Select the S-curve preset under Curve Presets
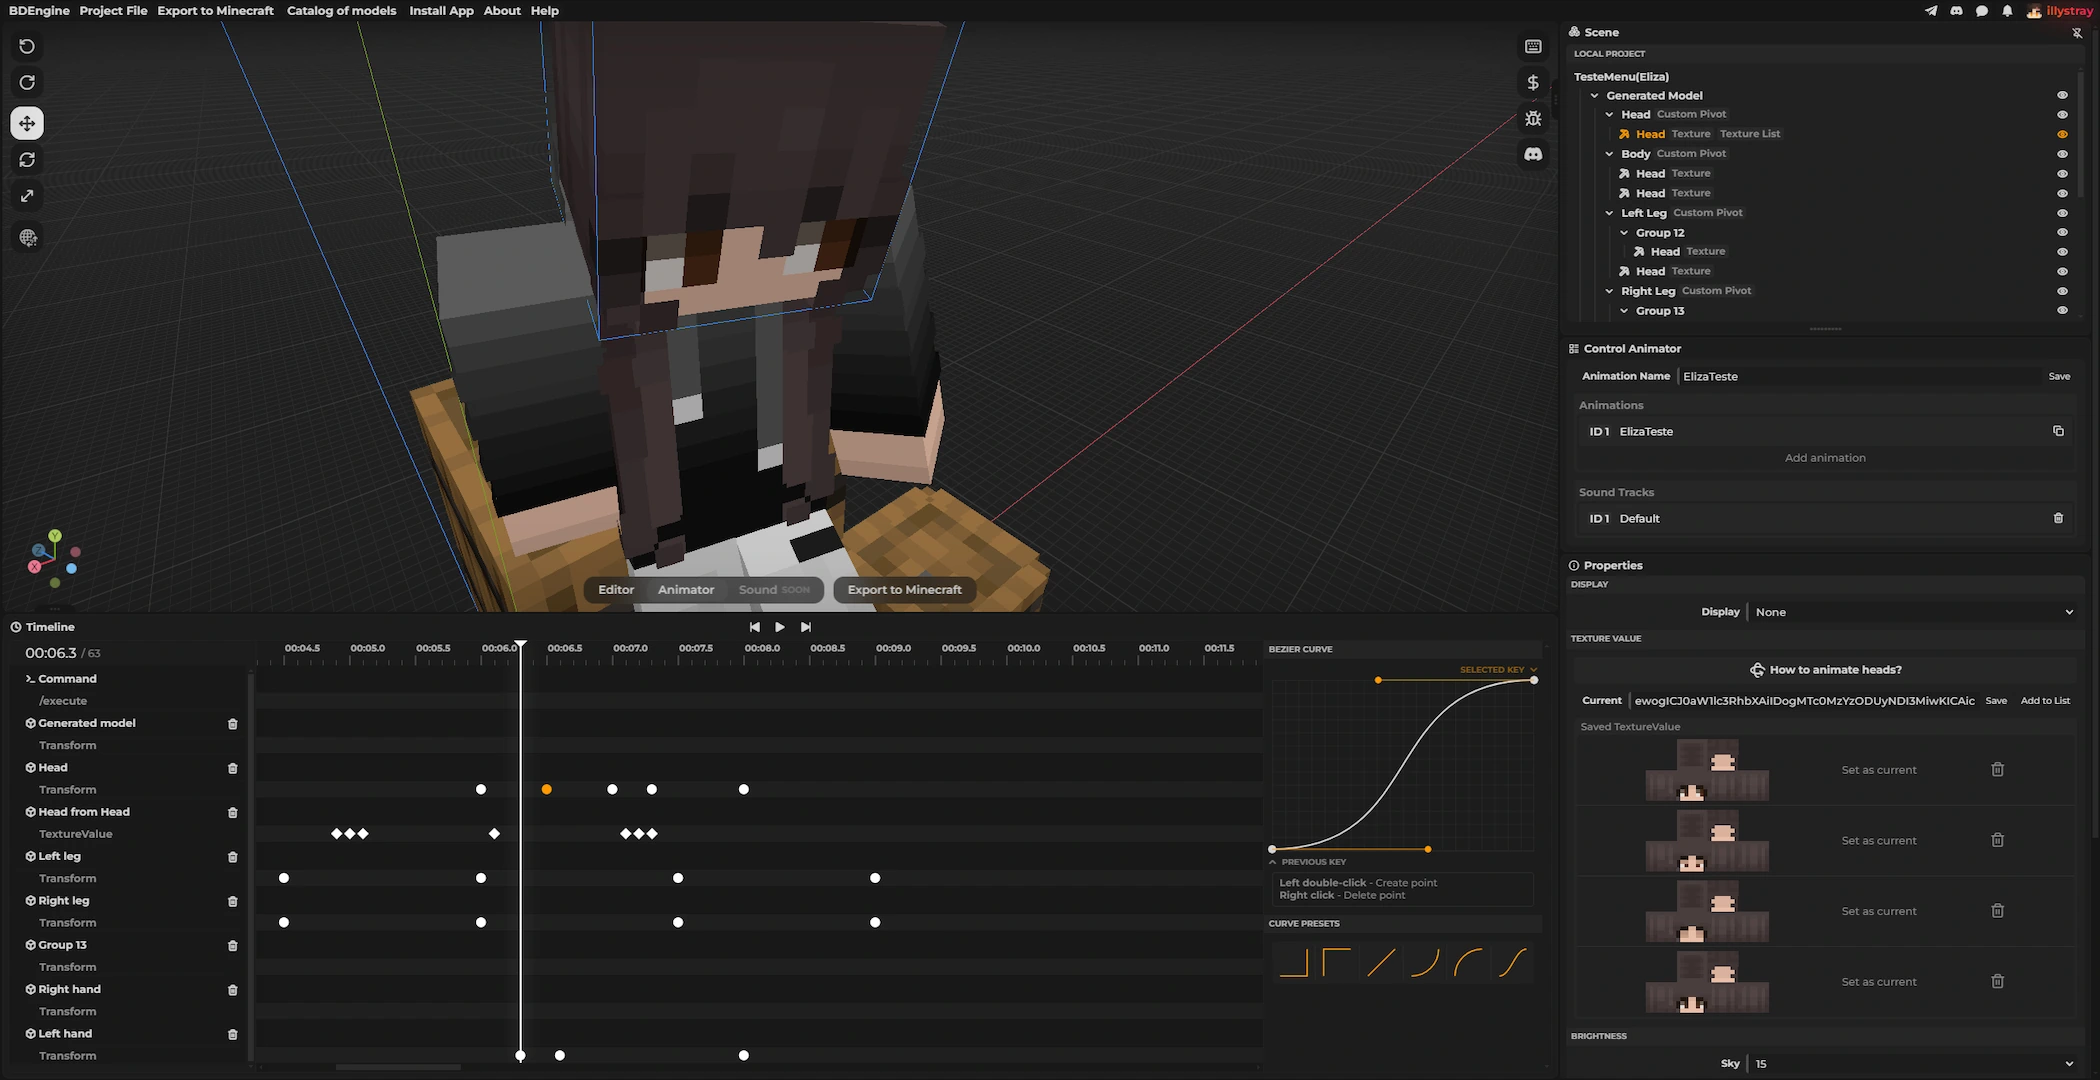 click(1513, 963)
